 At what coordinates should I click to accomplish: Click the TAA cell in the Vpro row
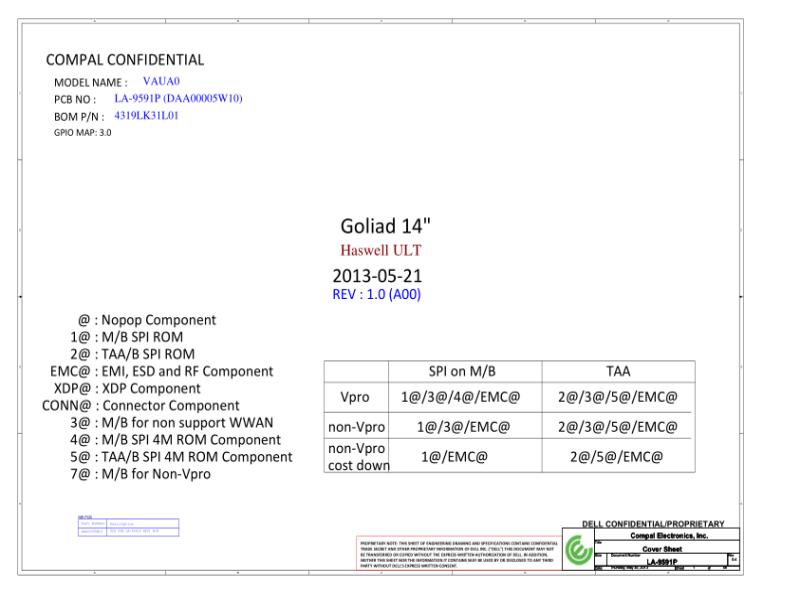click(x=618, y=397)
